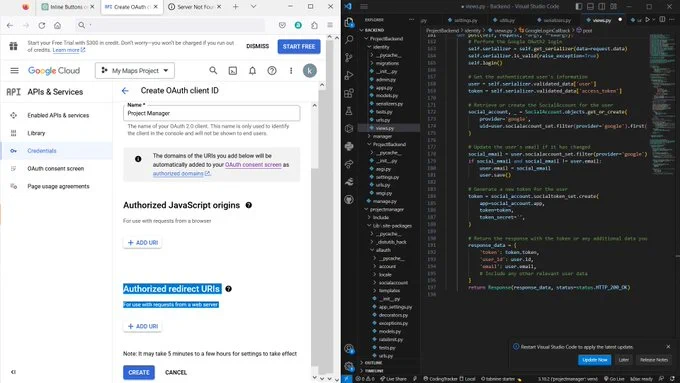
Task: Open the Extensions view in VS Code
Action: point(349,93)
